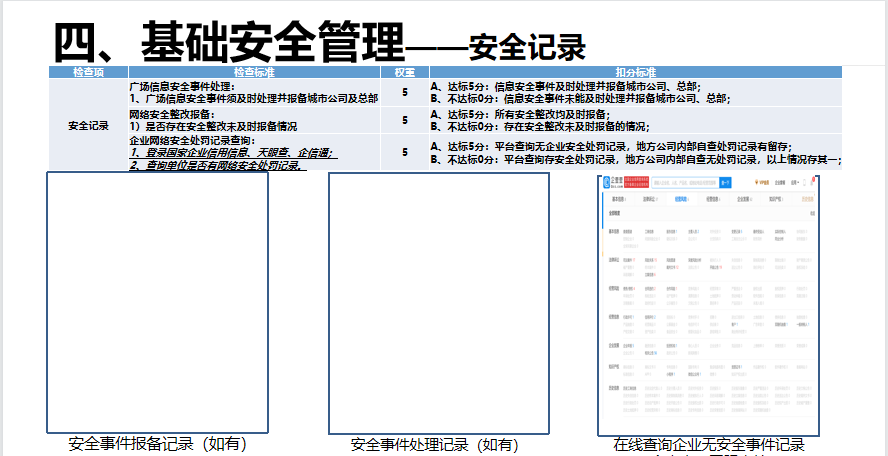Click the slide title 四、基础安全管理

[228, 42]
